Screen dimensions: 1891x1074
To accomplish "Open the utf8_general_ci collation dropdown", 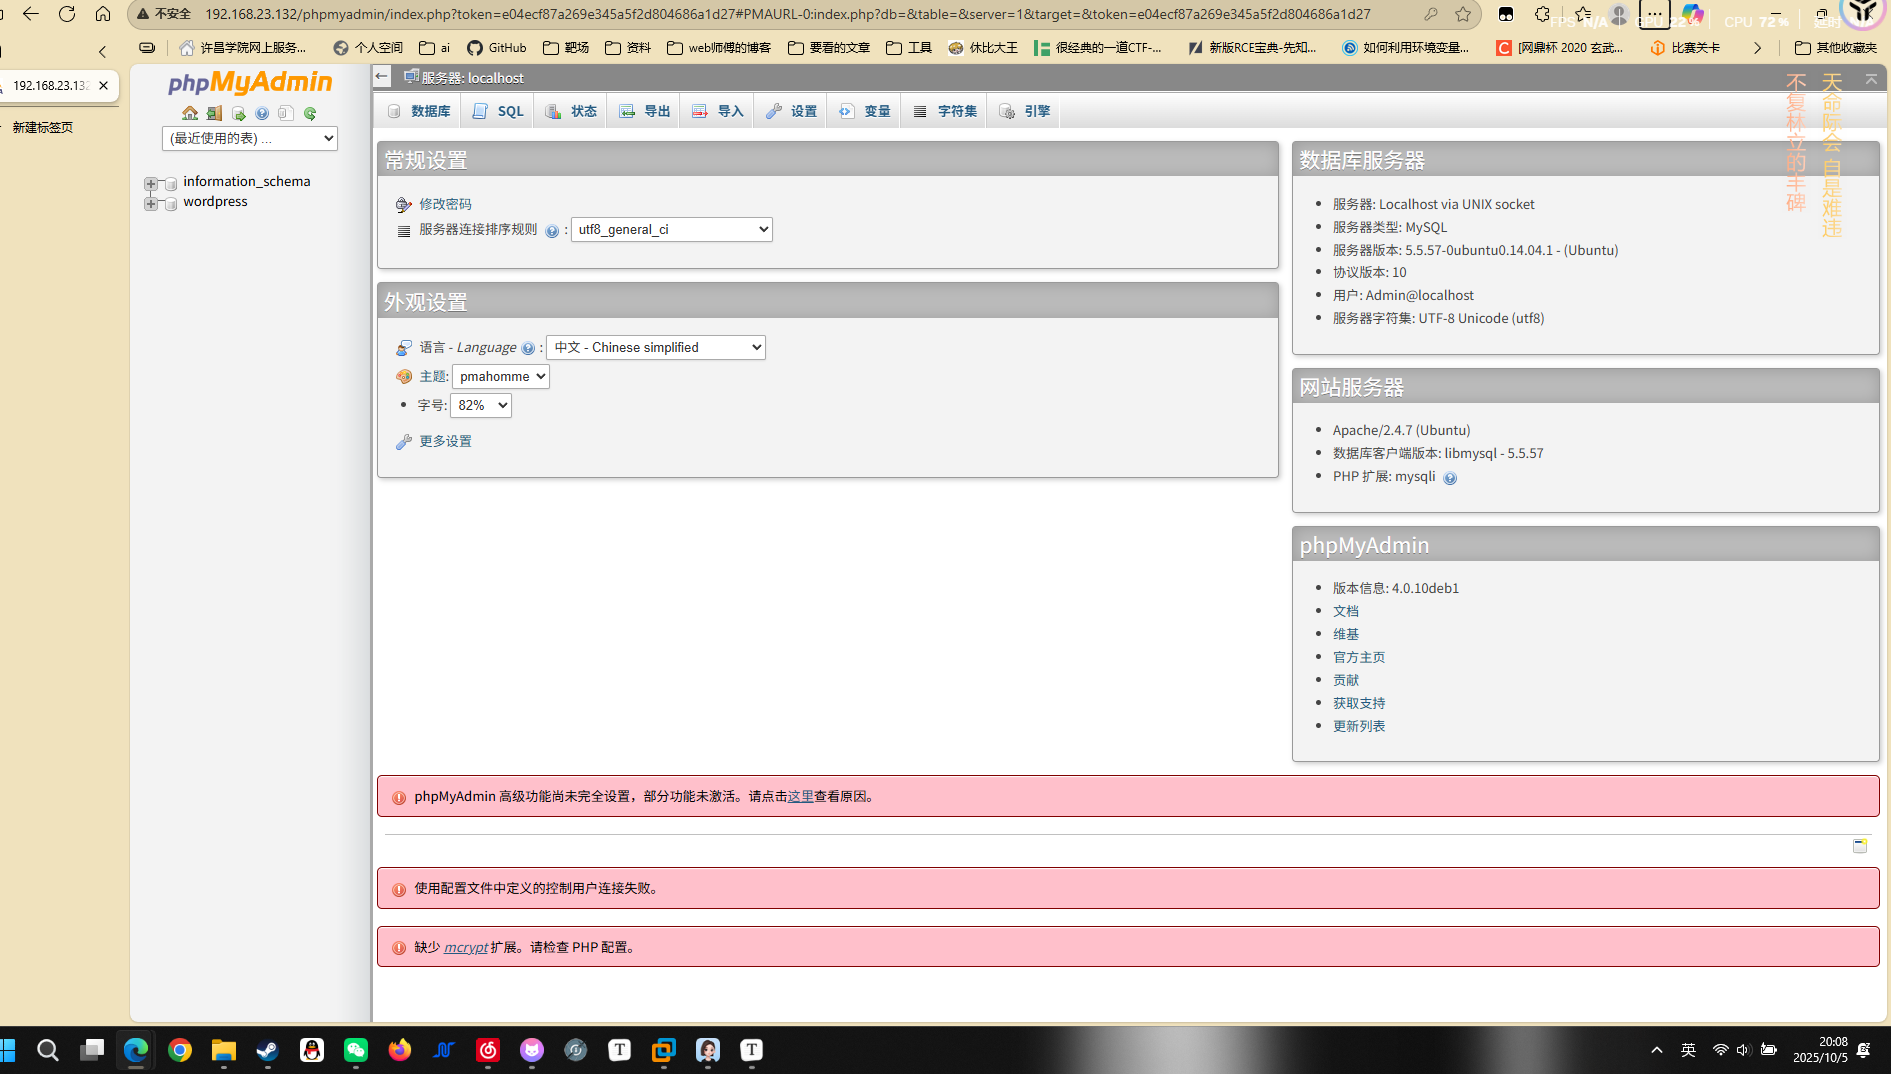I will click(x=671, y=229).
